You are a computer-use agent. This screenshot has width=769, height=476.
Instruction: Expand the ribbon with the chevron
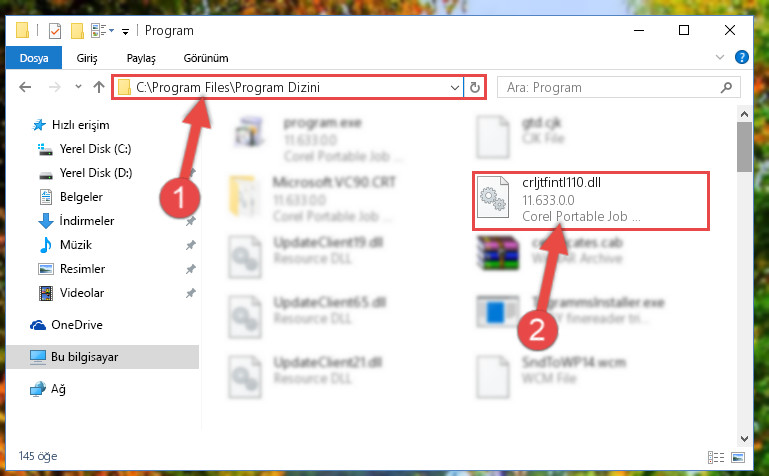(x=719, y=57)
